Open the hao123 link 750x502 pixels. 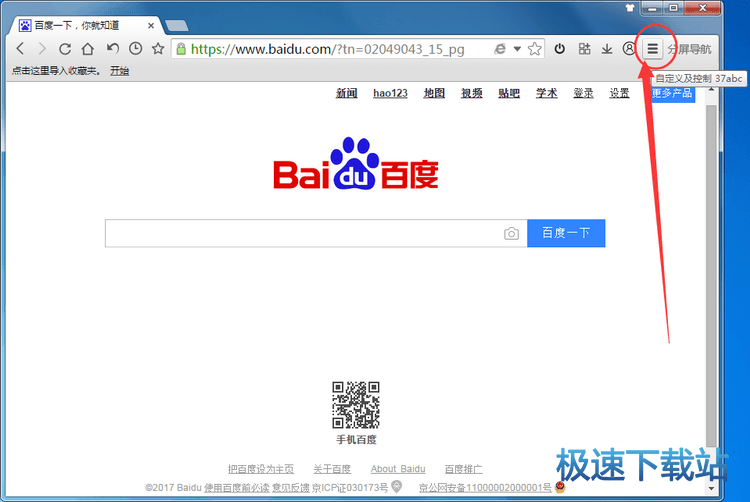390,93
